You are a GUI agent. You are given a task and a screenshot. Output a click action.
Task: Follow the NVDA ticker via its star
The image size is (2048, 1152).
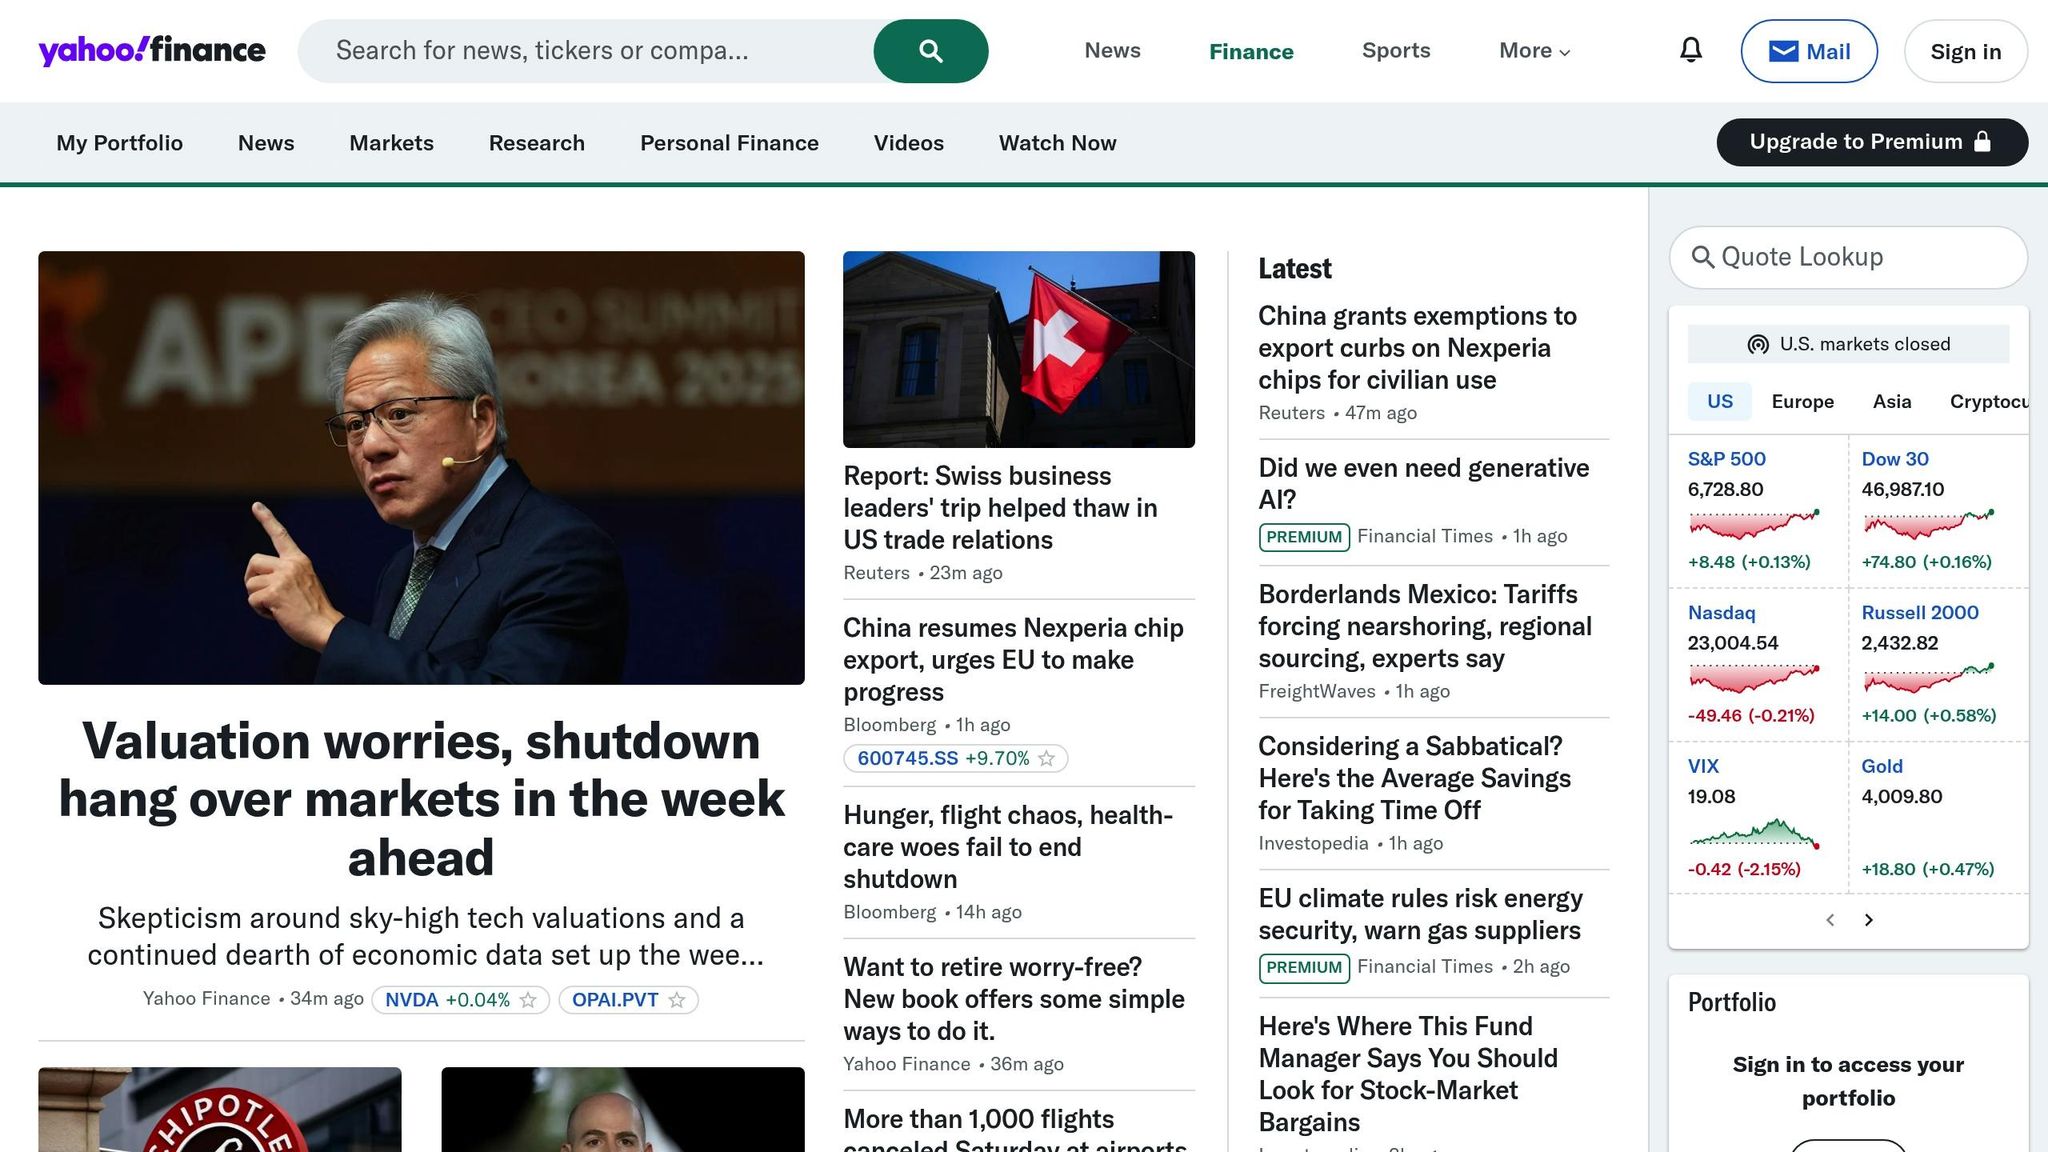click(x=529, y=1000)
